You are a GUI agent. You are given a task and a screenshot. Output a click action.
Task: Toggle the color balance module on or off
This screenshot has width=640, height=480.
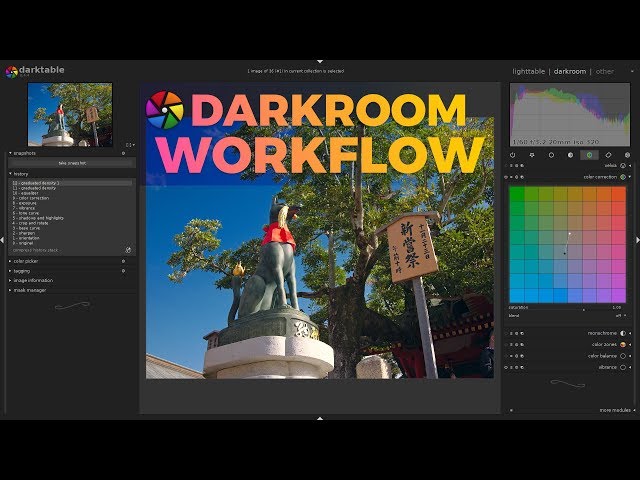tap(506, 356)
